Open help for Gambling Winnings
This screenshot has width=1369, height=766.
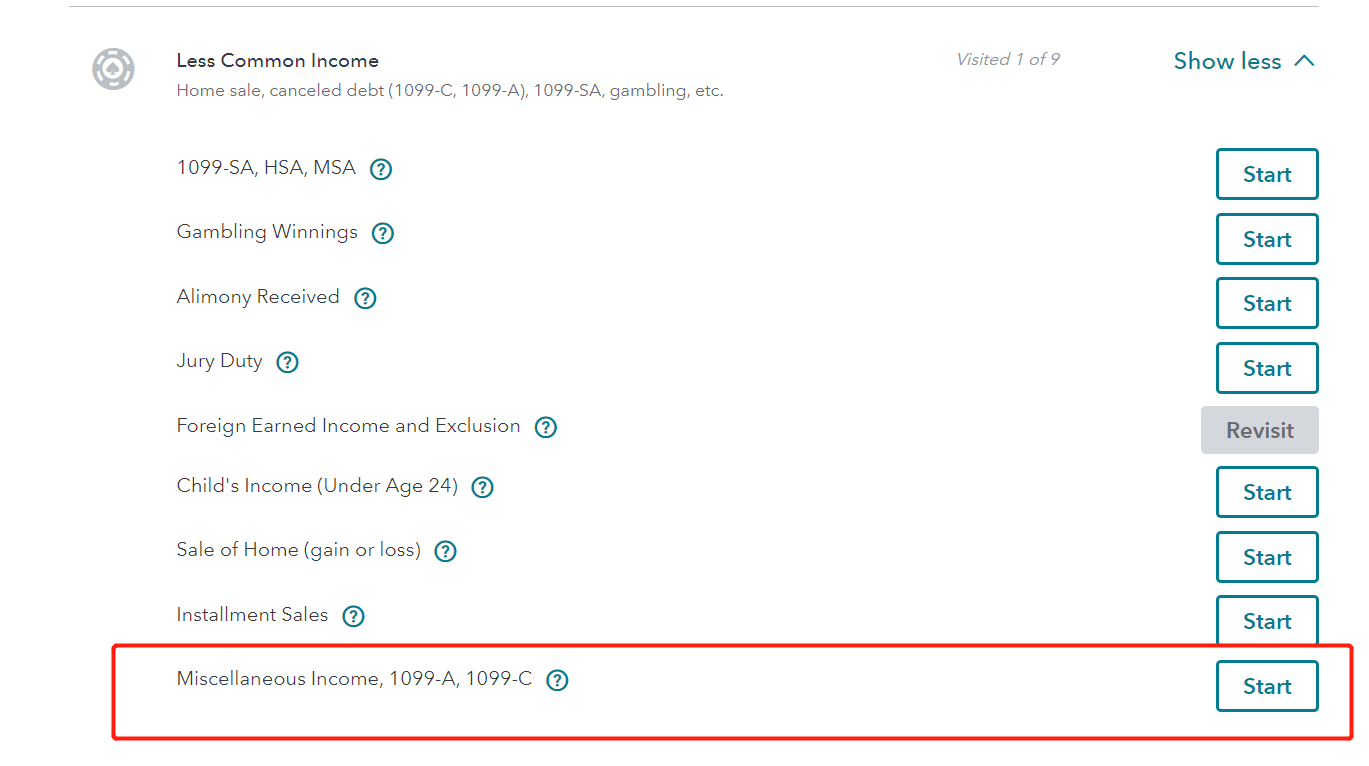point(382,233)
